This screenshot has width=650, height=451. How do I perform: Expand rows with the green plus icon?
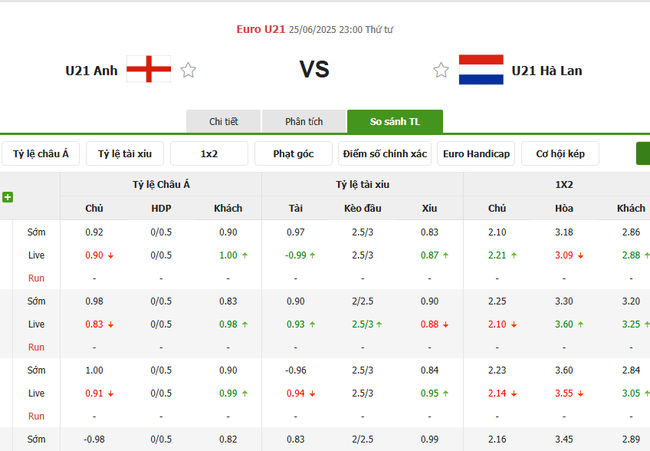8,197
